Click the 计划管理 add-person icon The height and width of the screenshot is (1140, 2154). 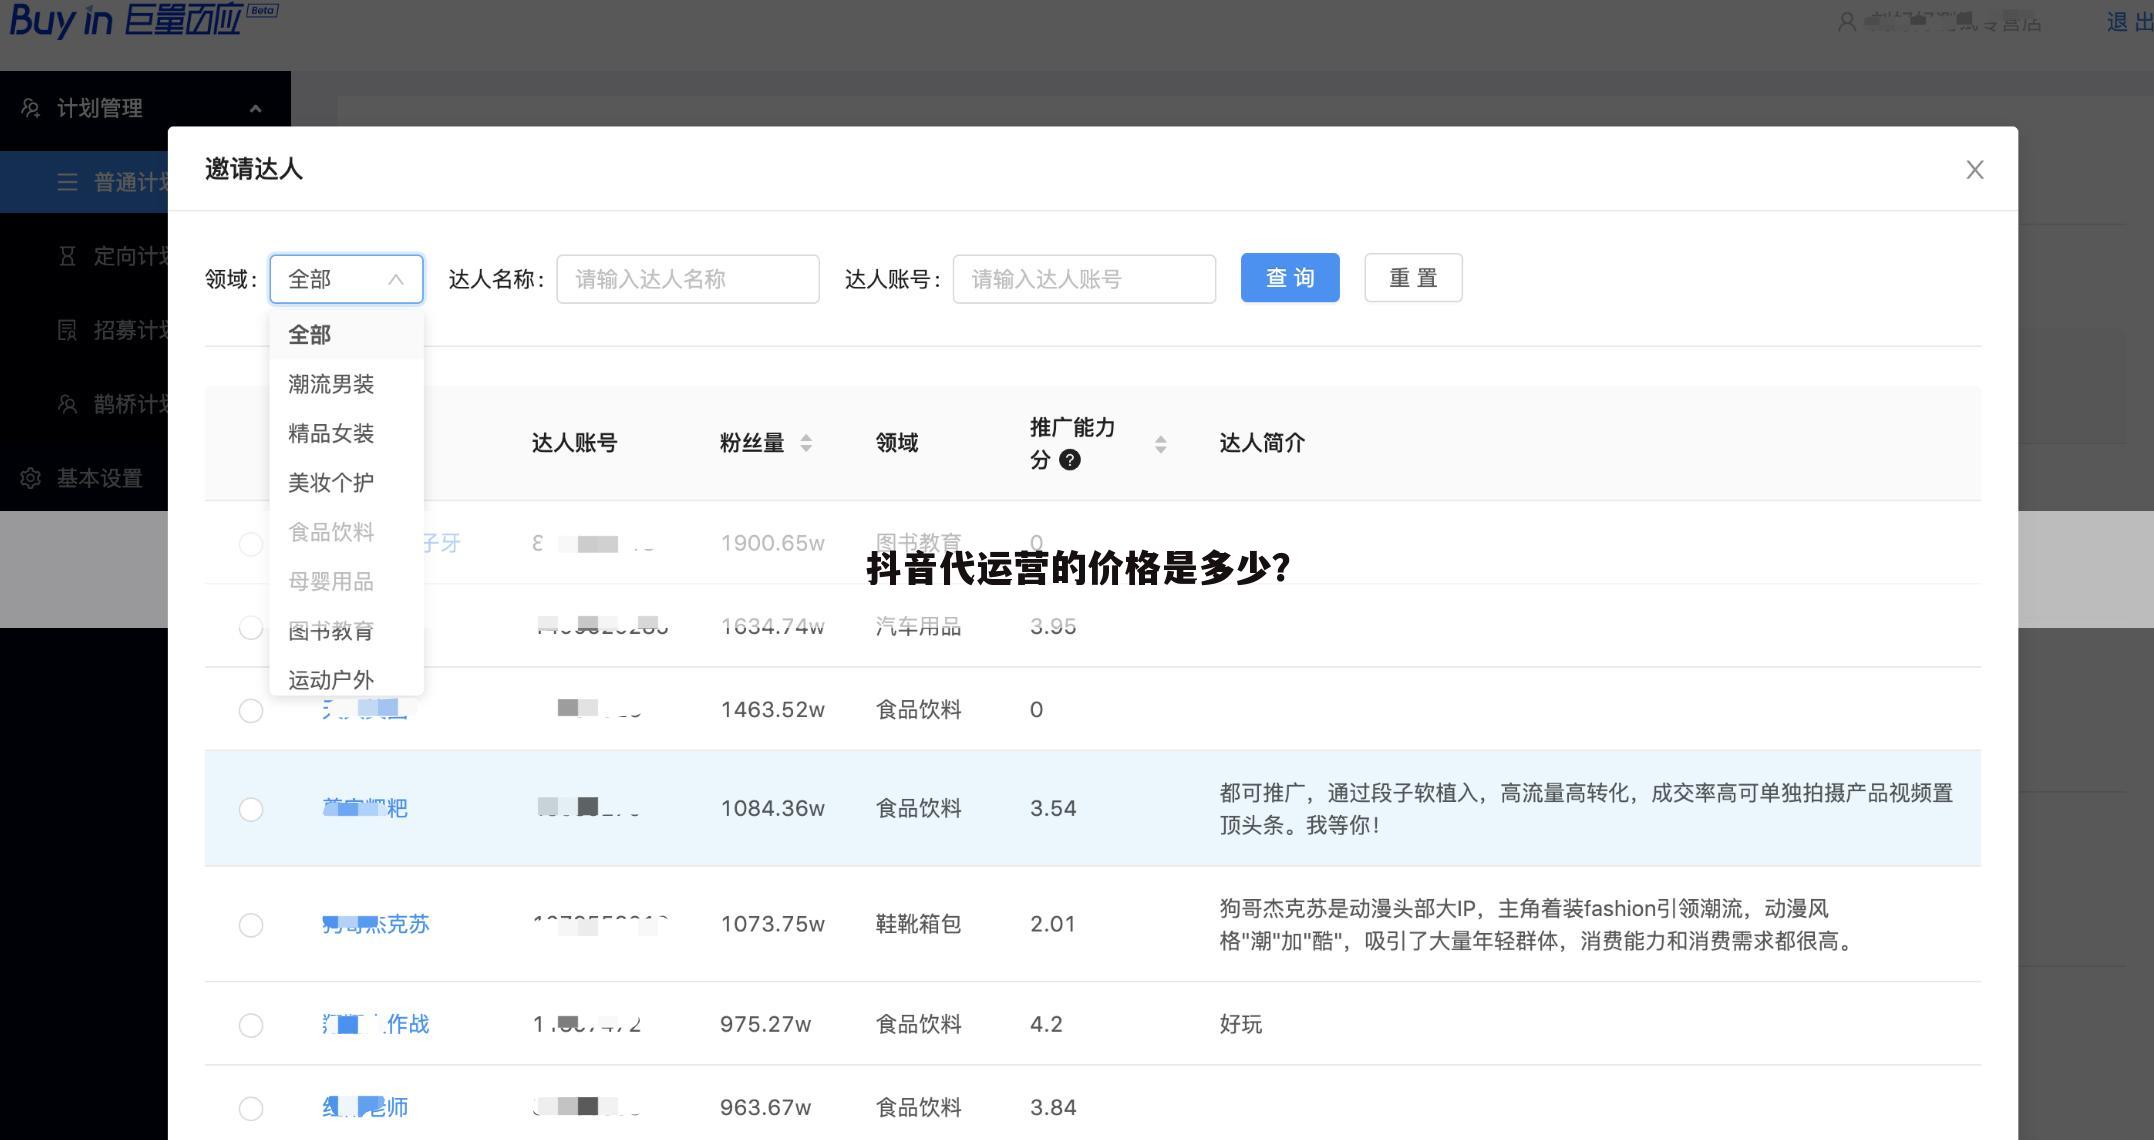pos(31,106)
